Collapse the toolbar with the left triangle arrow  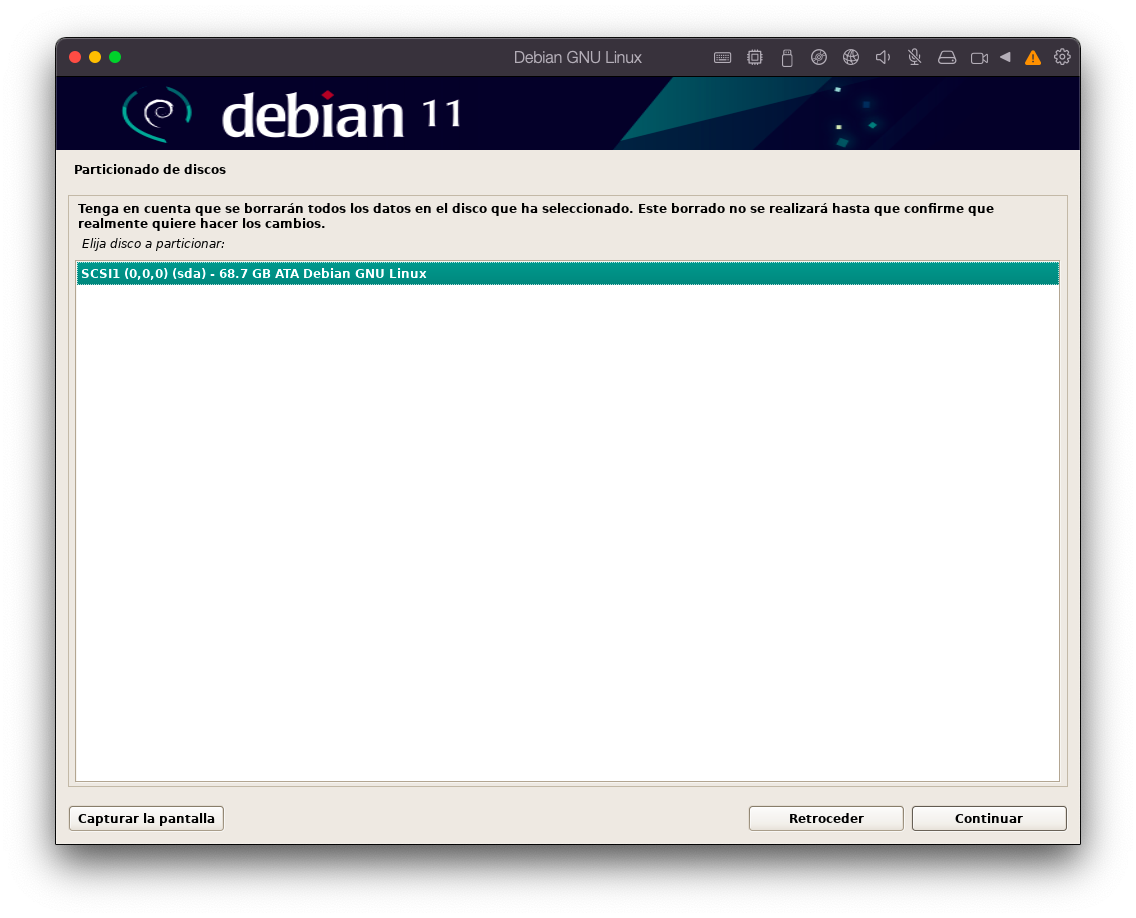pos(1005,57)
